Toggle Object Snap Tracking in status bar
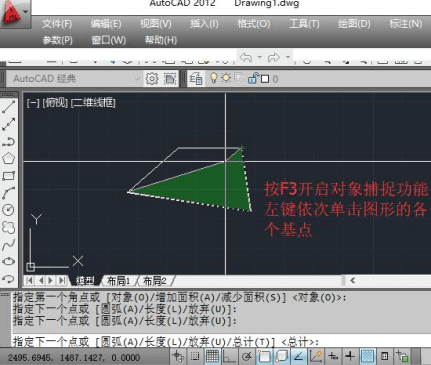The image size is (431, 365). [x=299, y=357]
